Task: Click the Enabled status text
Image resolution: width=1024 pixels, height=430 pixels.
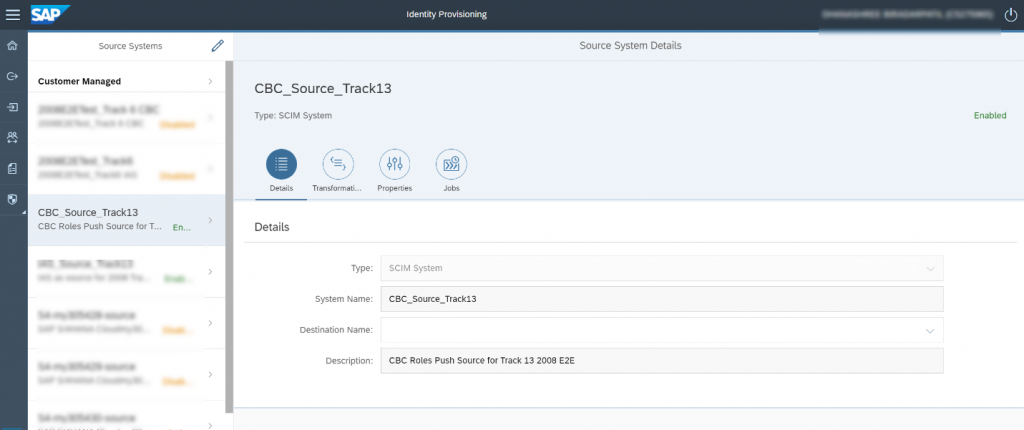Action: 990,115
